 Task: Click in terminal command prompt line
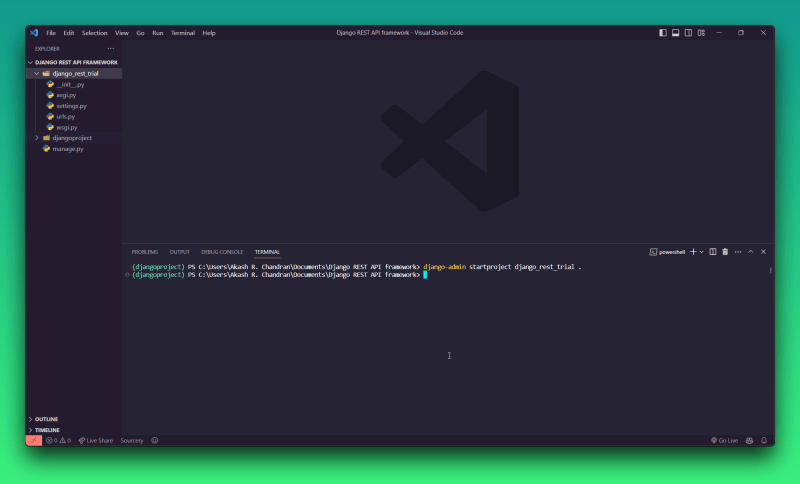coord(425,275)
